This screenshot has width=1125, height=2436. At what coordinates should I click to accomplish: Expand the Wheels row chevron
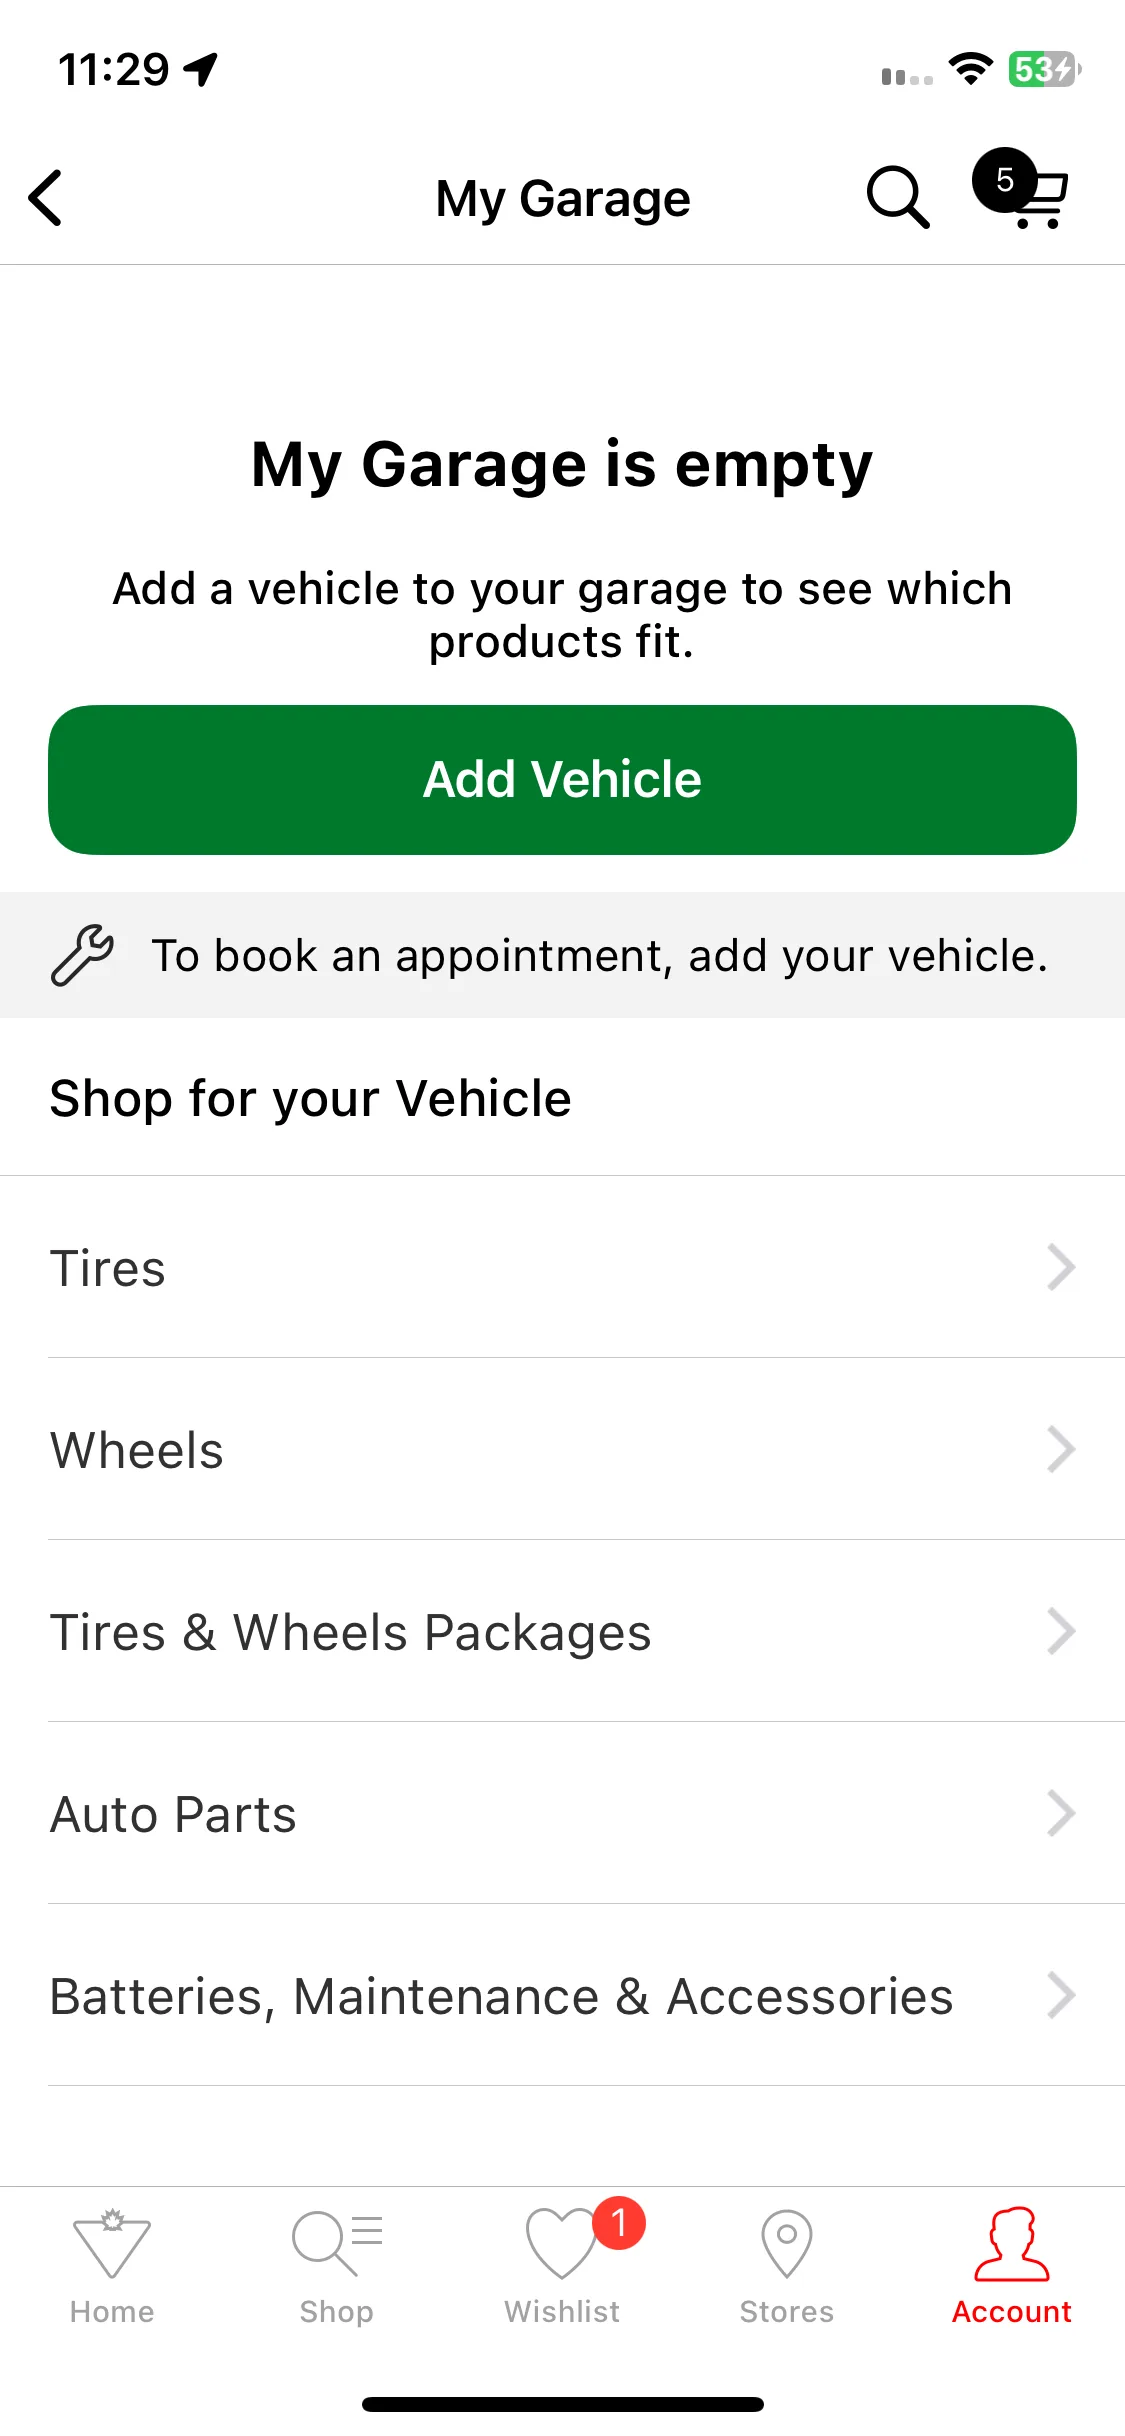pyautogui.click(x=1061, y=1449)
